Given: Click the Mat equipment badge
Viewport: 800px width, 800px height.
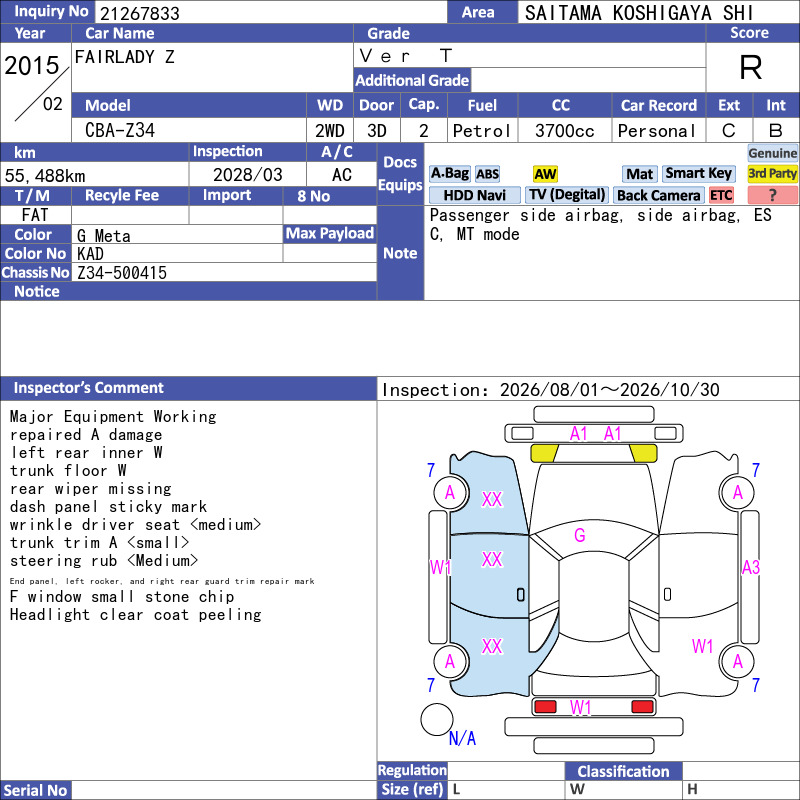Looking at the screenshot, I should (x=639, y=174).
